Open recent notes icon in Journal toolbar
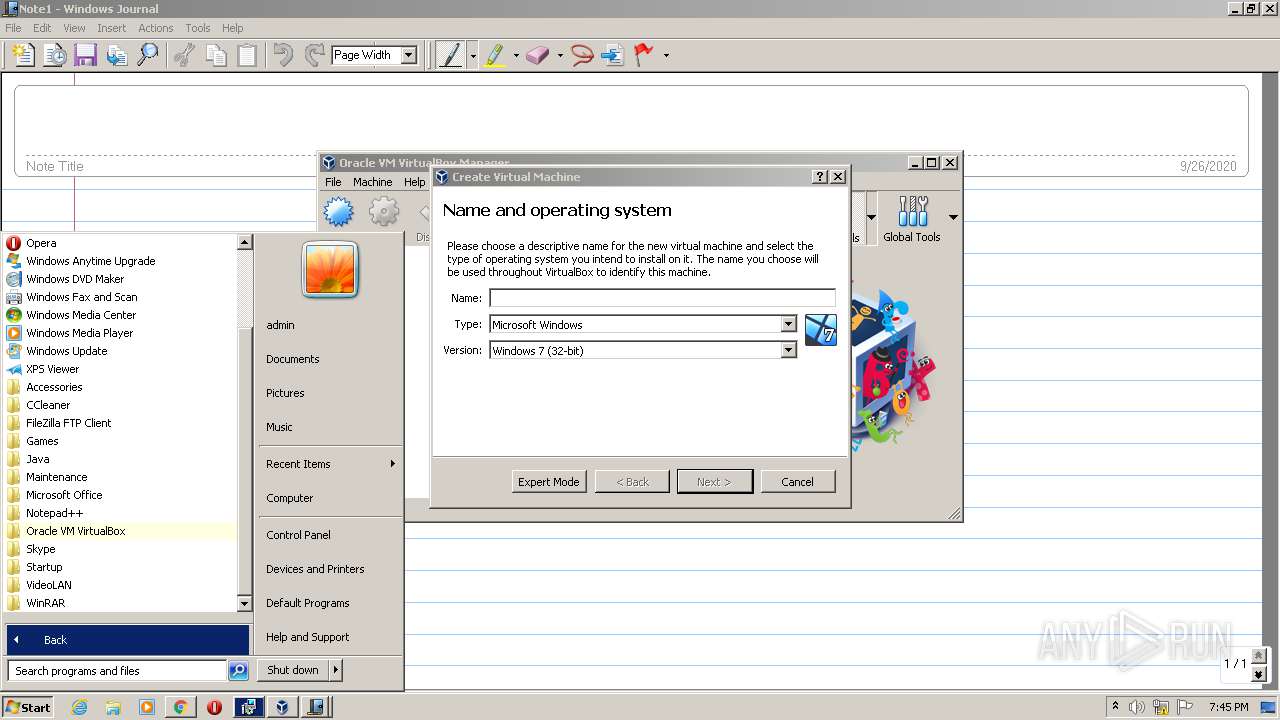 tap(54, 55)
